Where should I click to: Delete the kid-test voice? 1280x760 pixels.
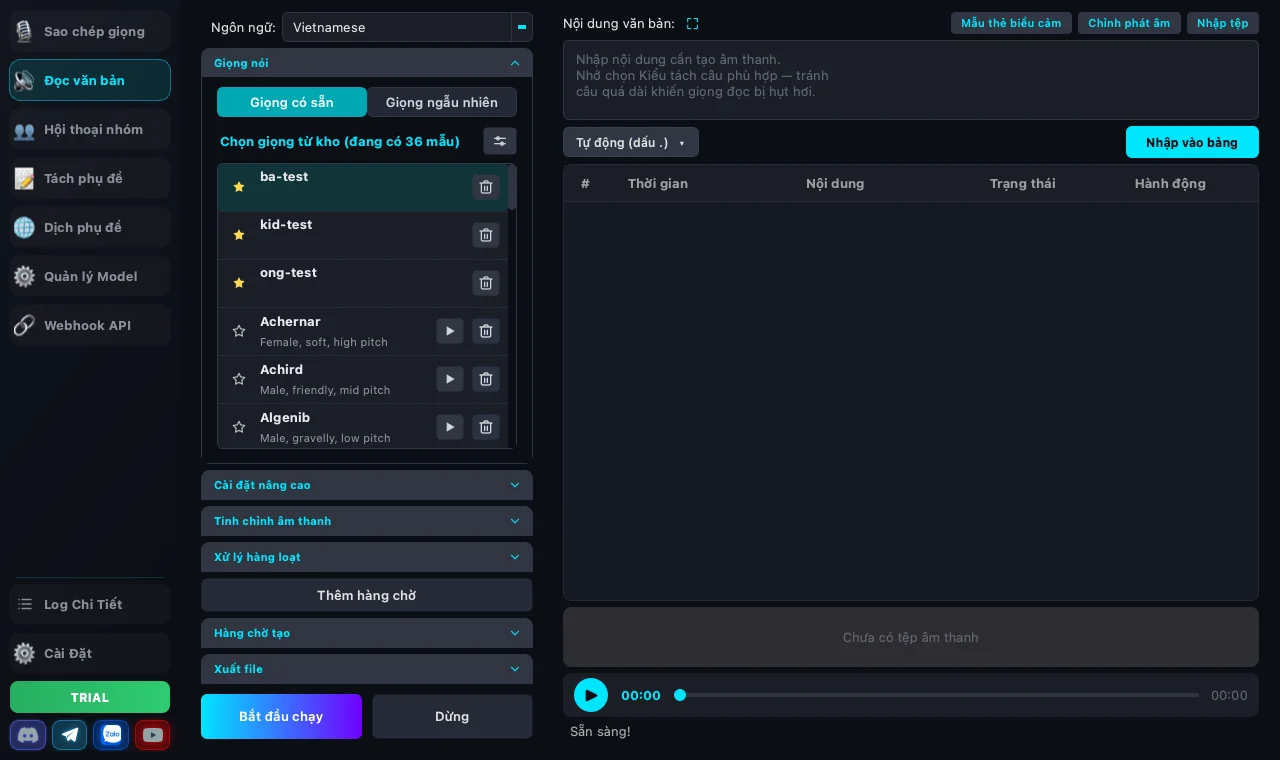click(x=486, y=235)
